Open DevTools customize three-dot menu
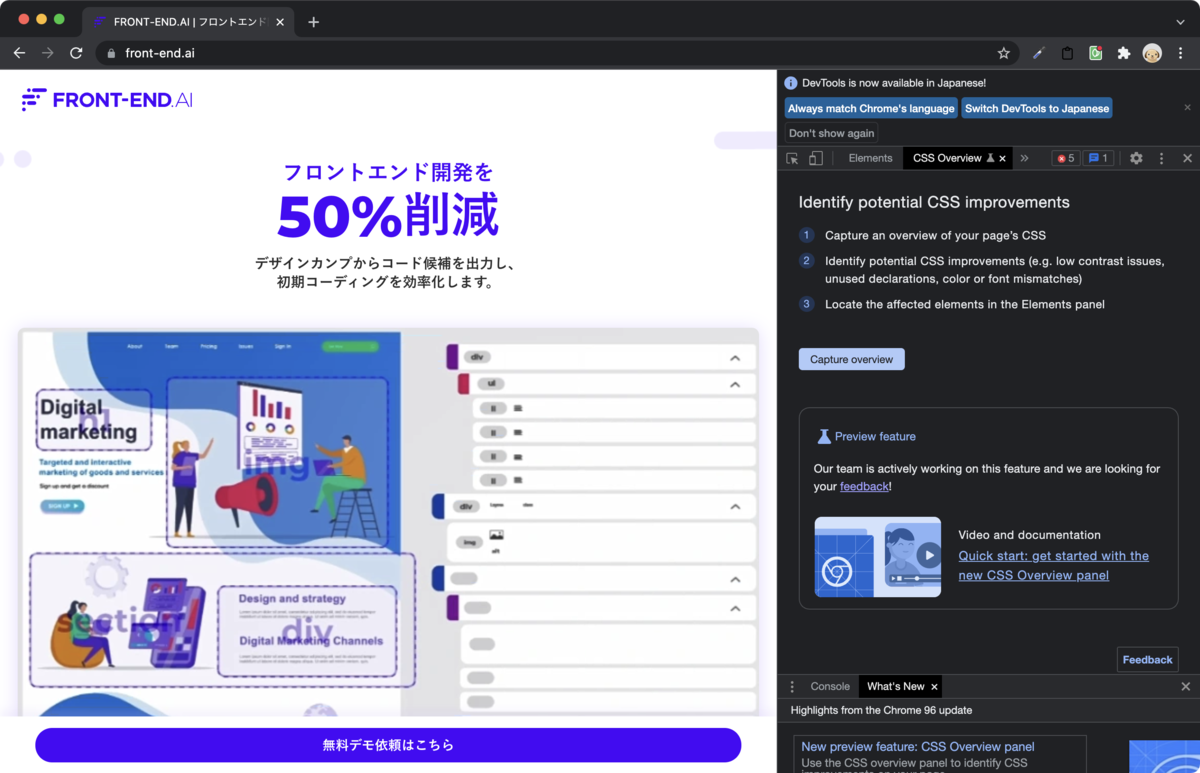Screen dimensions: 1200x773 1161,158
